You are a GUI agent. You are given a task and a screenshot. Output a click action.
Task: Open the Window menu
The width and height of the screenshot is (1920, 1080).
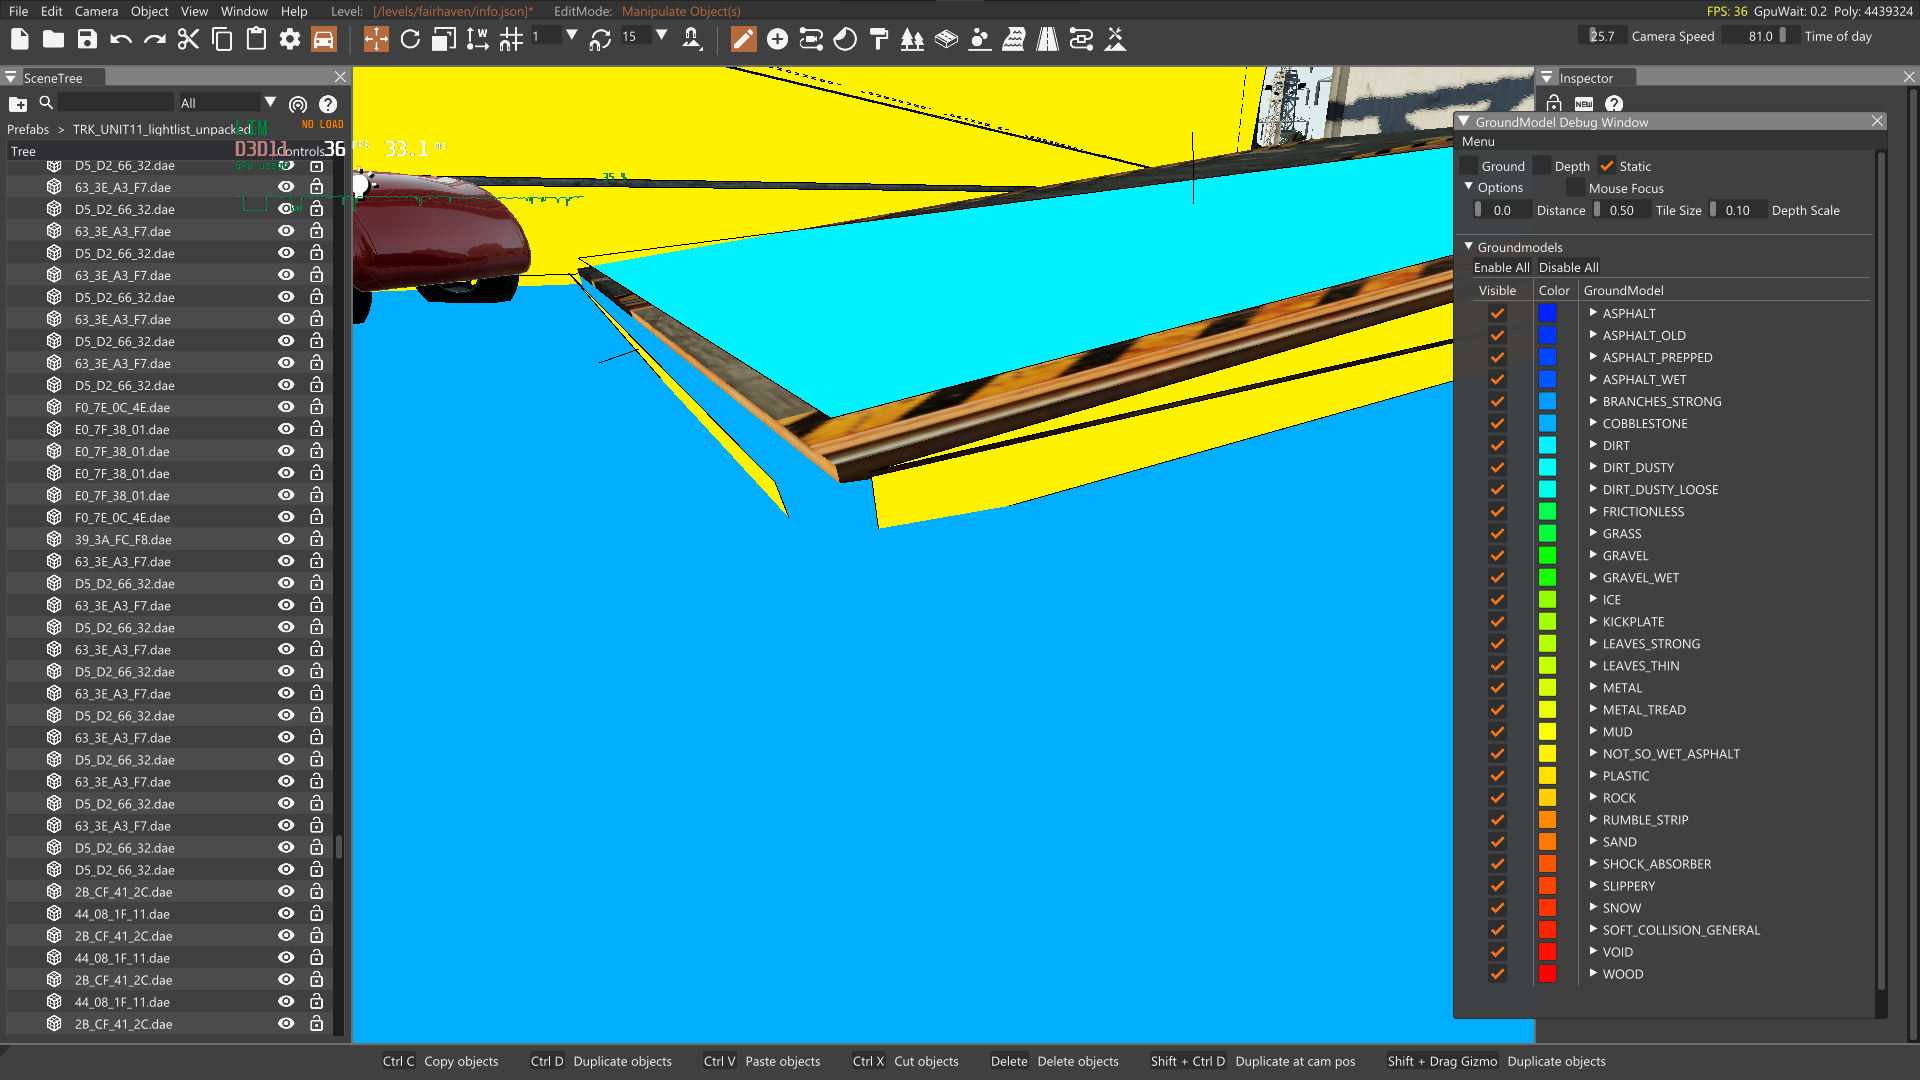click(244, 11)
